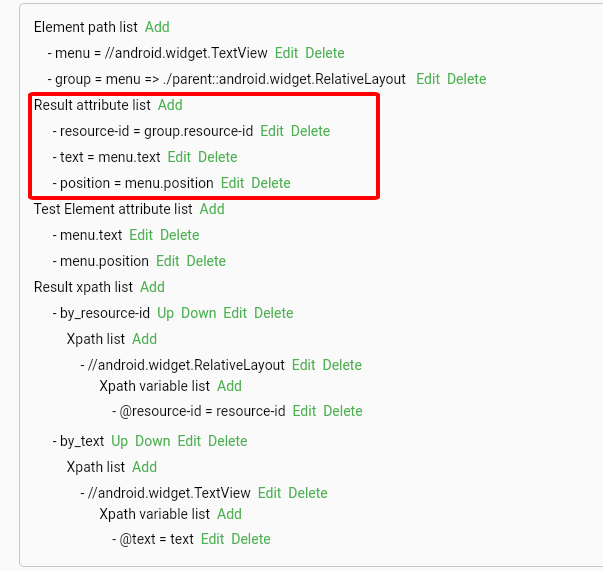This screenshot has width=603, height=571.
Task: Add to Xpath list under by_resource-id
Action: [x=144, y=339]
